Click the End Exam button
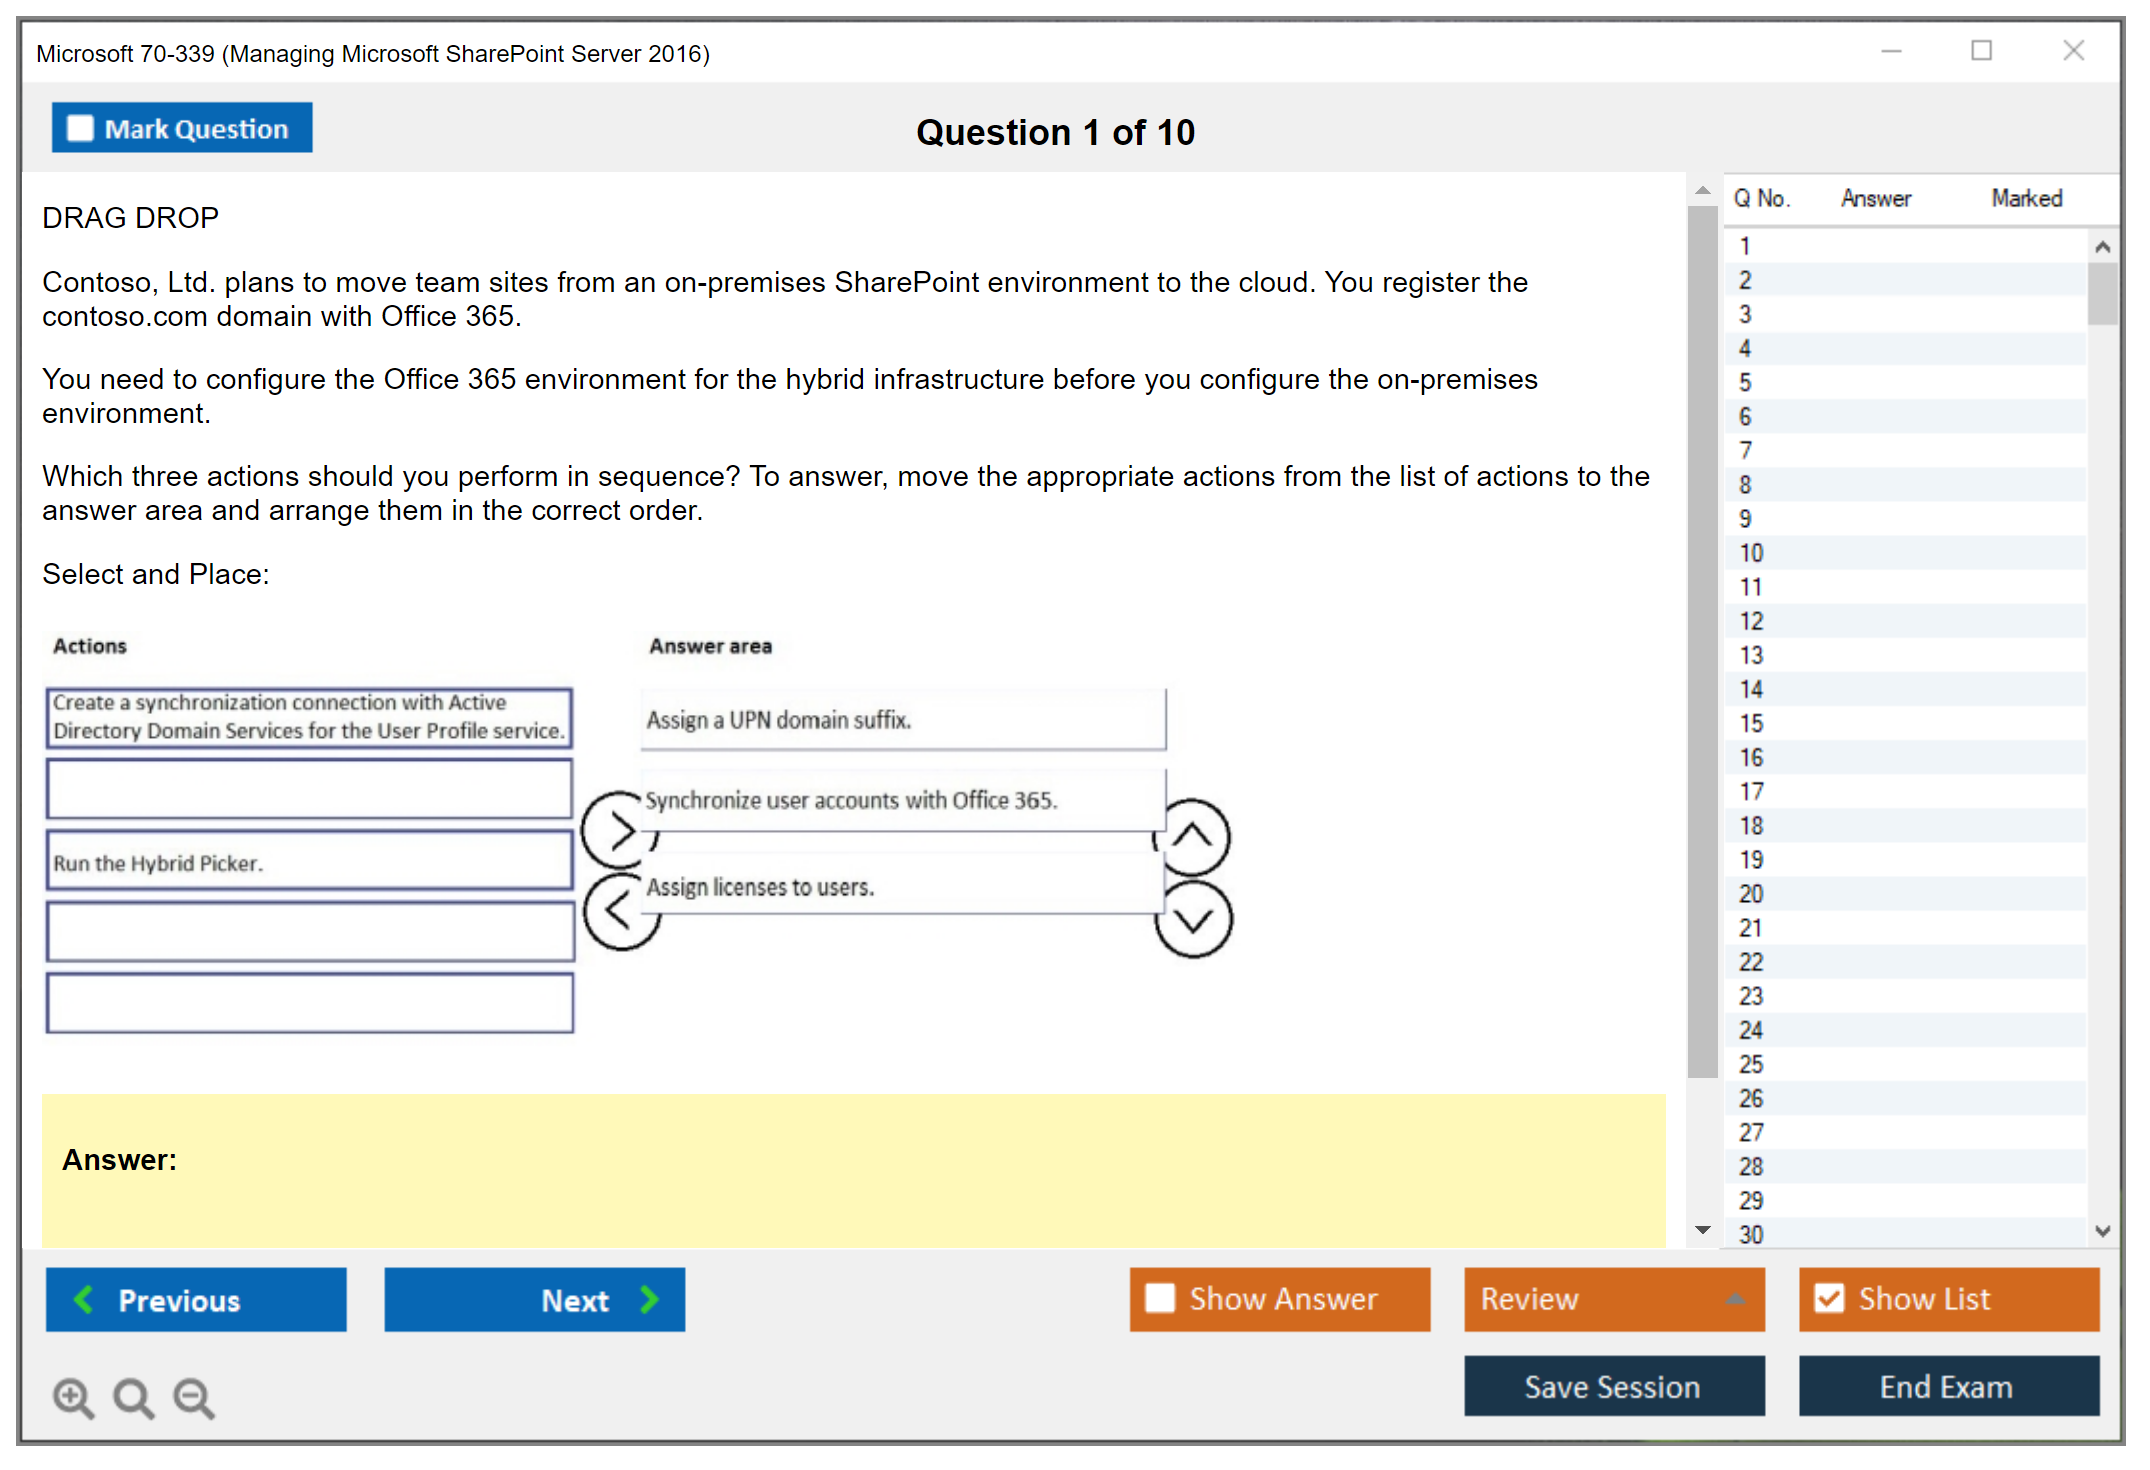Image resolution: width=2150 pixels, height=1470 pixels. click(1947, 1386)
